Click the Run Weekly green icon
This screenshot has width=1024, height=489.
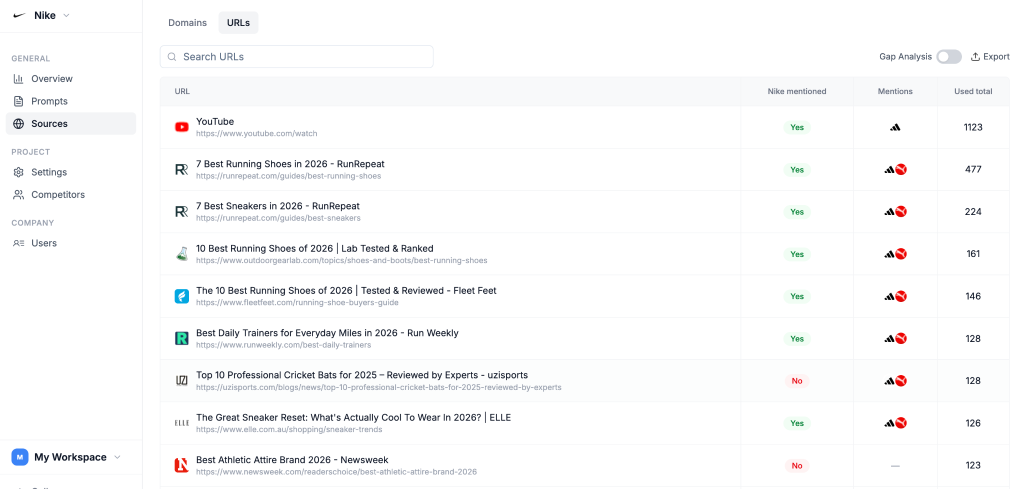coord(182,338)
